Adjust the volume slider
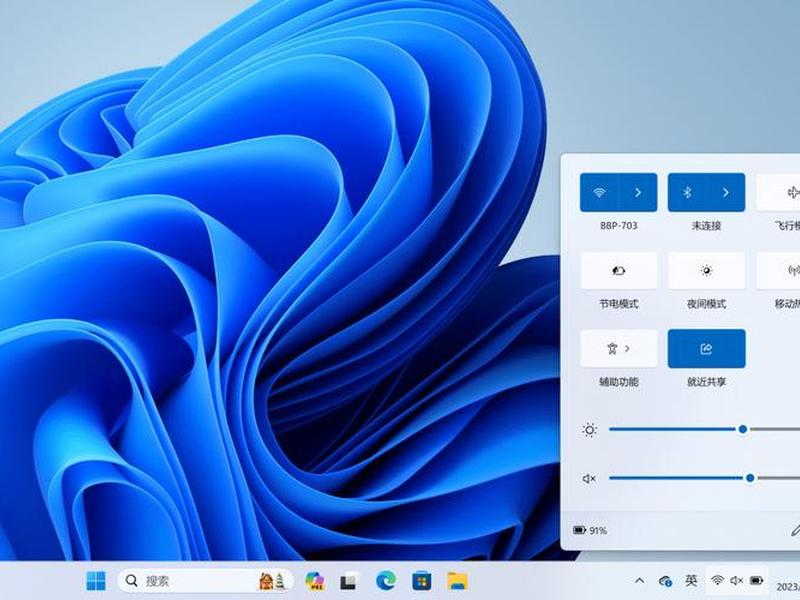 tap(704, 478)
